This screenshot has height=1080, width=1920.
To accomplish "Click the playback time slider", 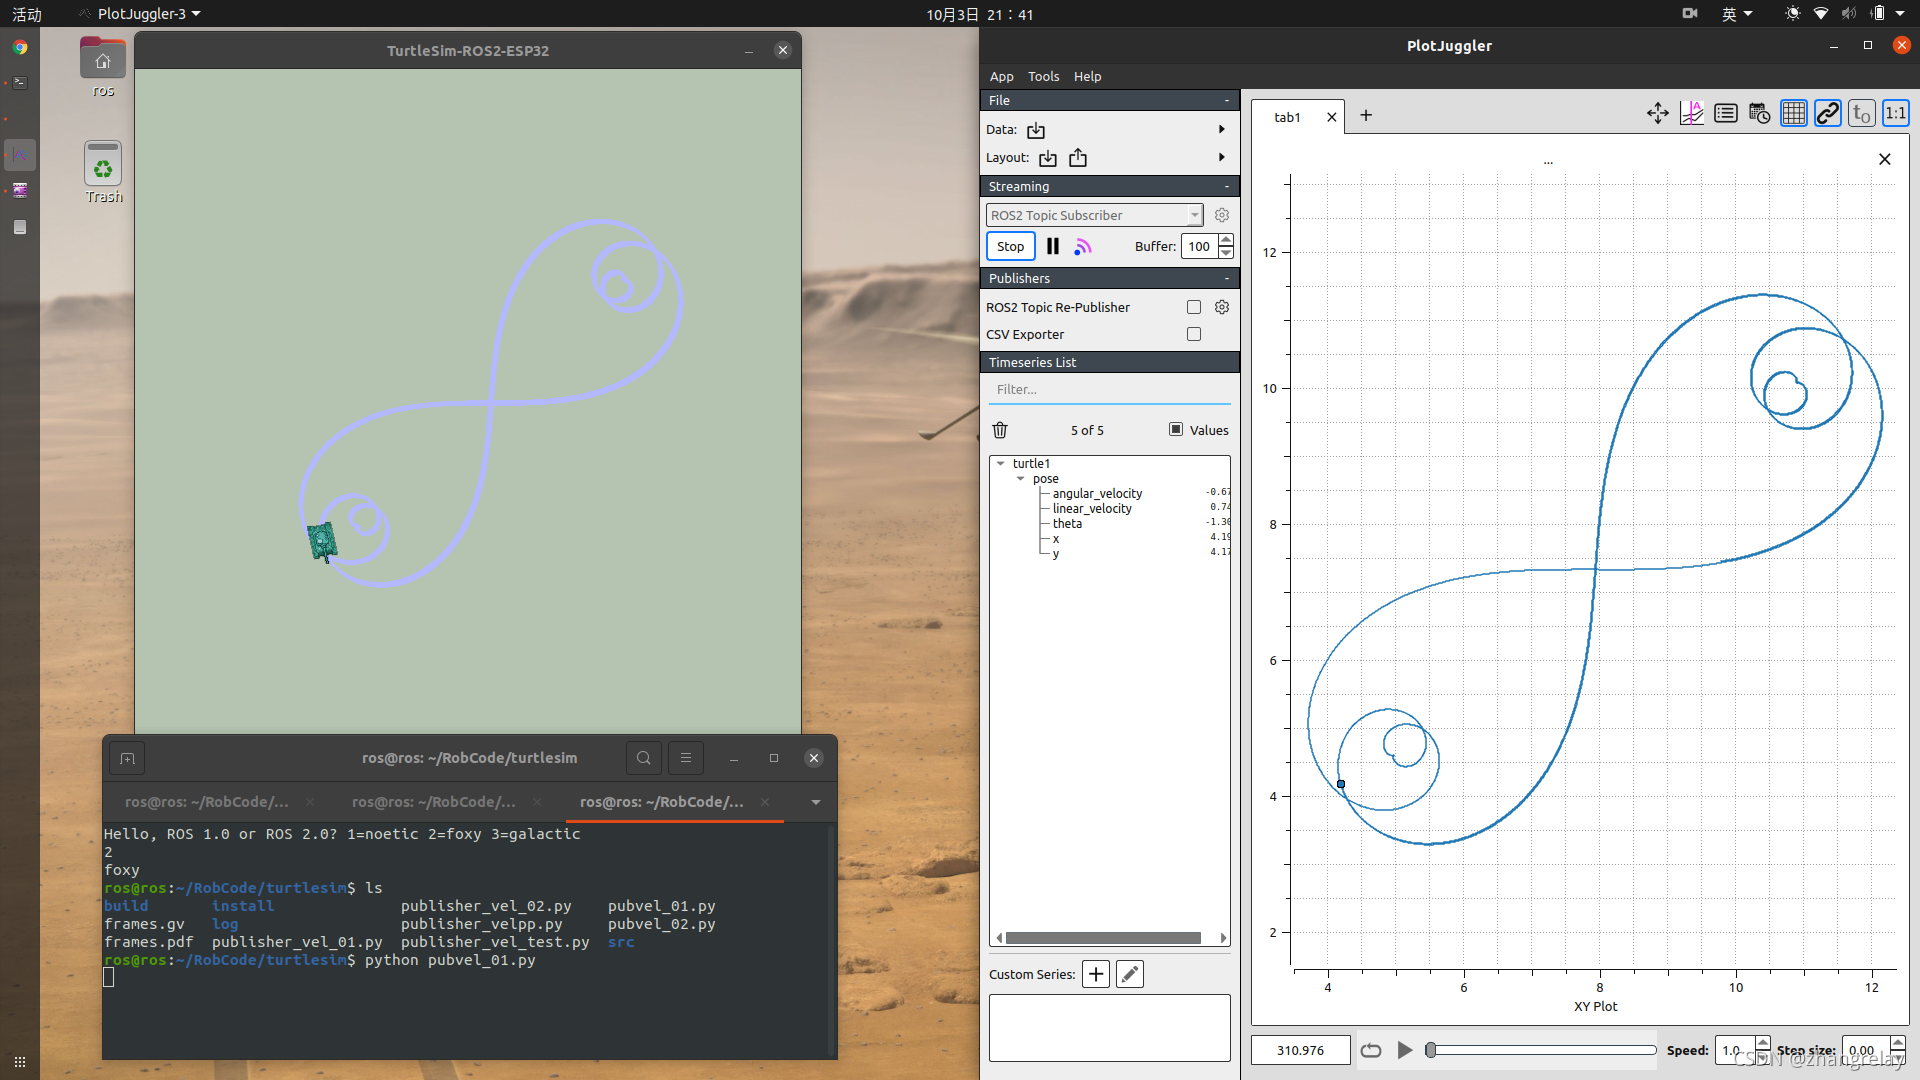I will 1541,1050.
